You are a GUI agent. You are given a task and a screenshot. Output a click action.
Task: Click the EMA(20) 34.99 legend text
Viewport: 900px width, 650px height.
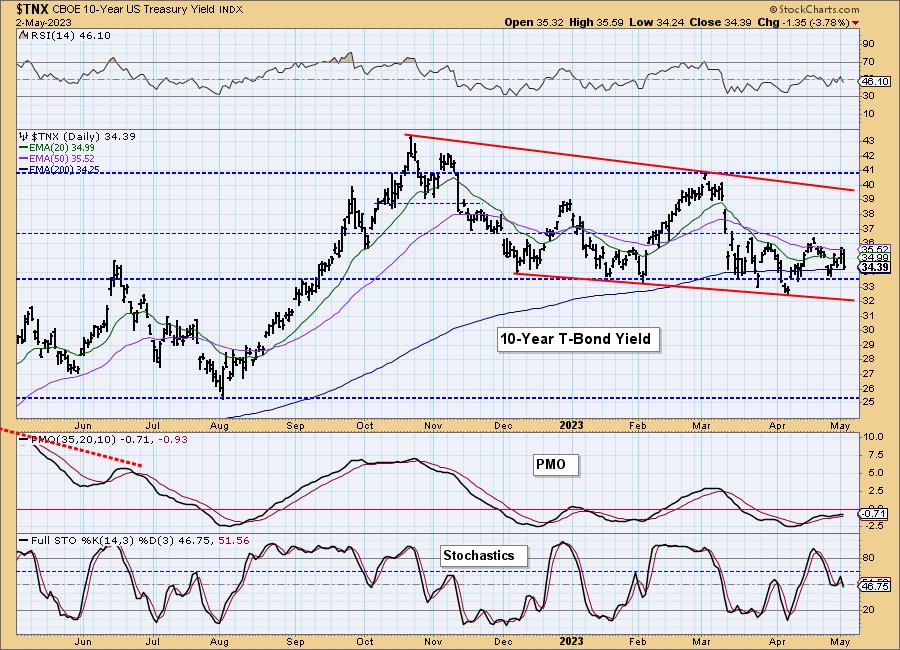(x=61, y=148)
